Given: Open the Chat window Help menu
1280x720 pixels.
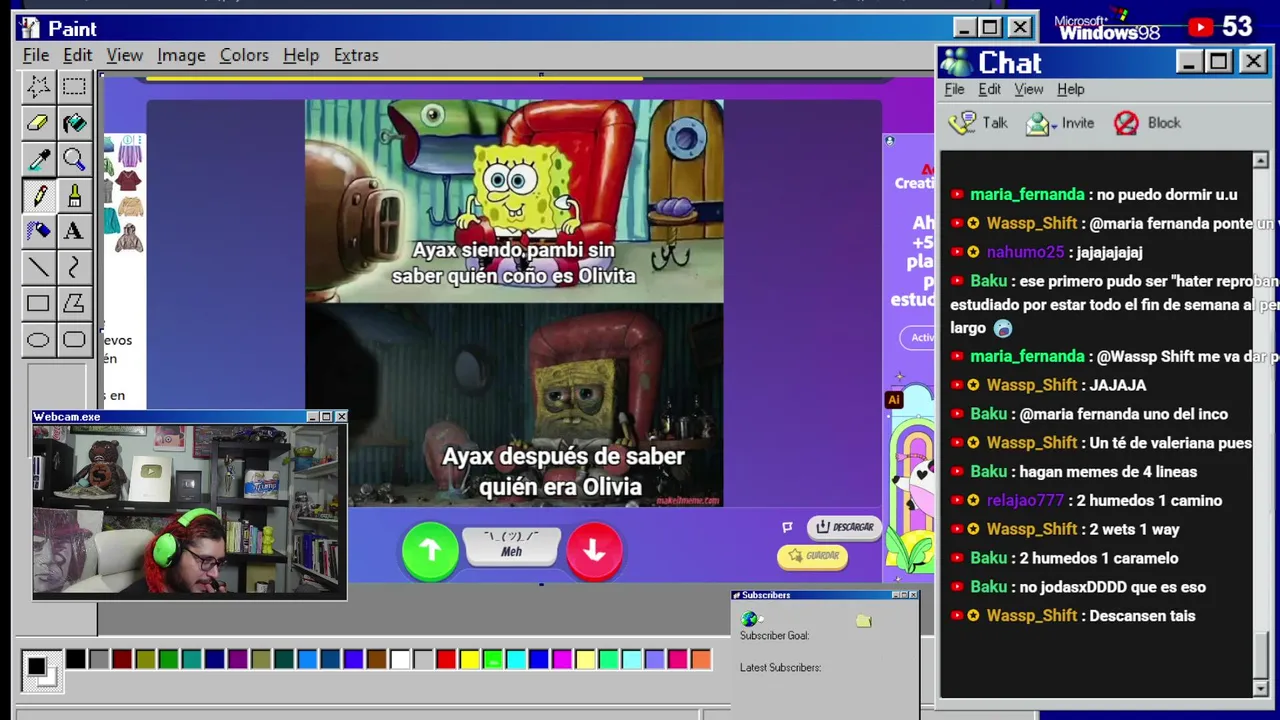Looking at the screenshot, I should [x=1070, y=89].
